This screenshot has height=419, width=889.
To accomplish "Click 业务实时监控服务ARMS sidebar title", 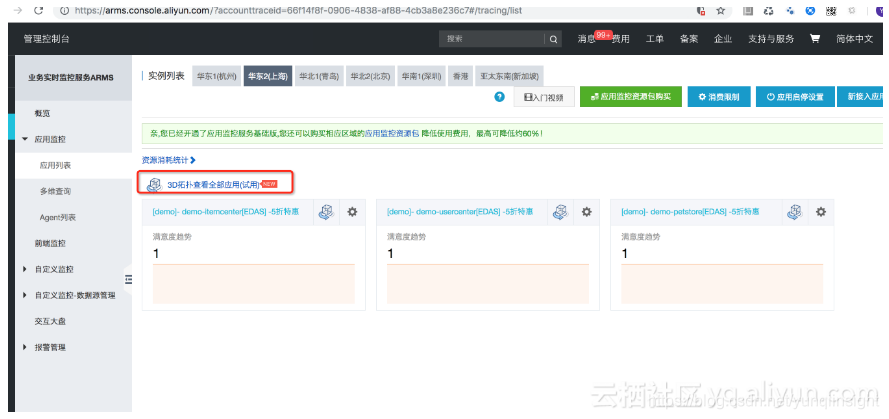I will [x=71, y=78].
